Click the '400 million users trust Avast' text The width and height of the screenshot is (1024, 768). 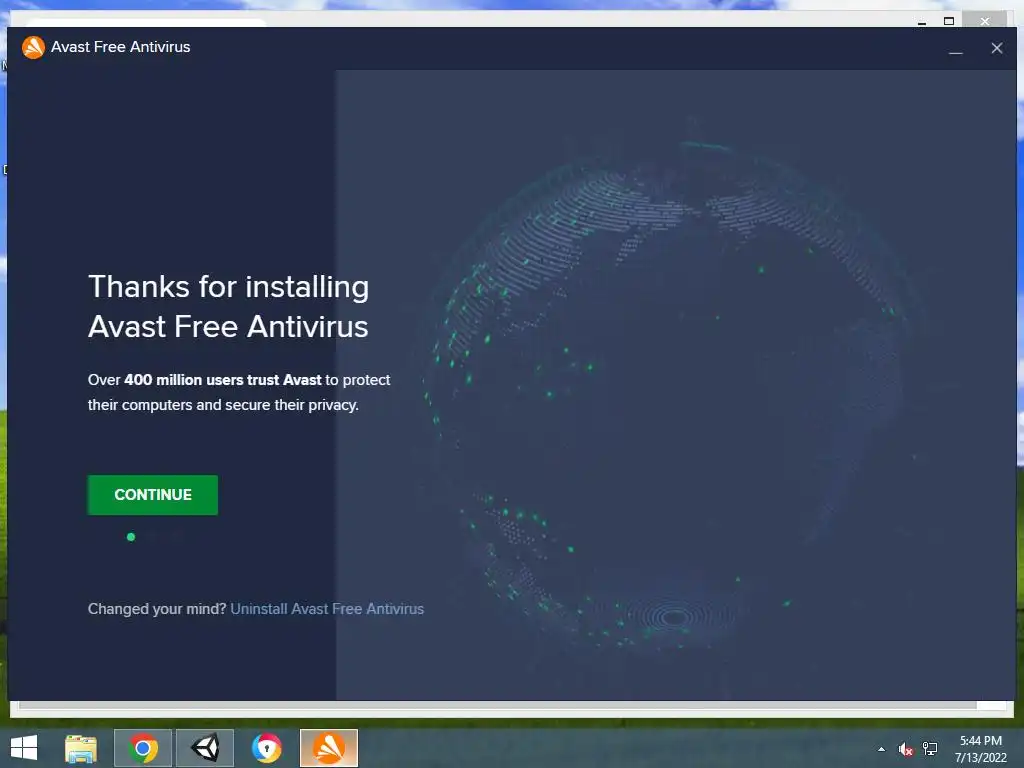[223, 380]
